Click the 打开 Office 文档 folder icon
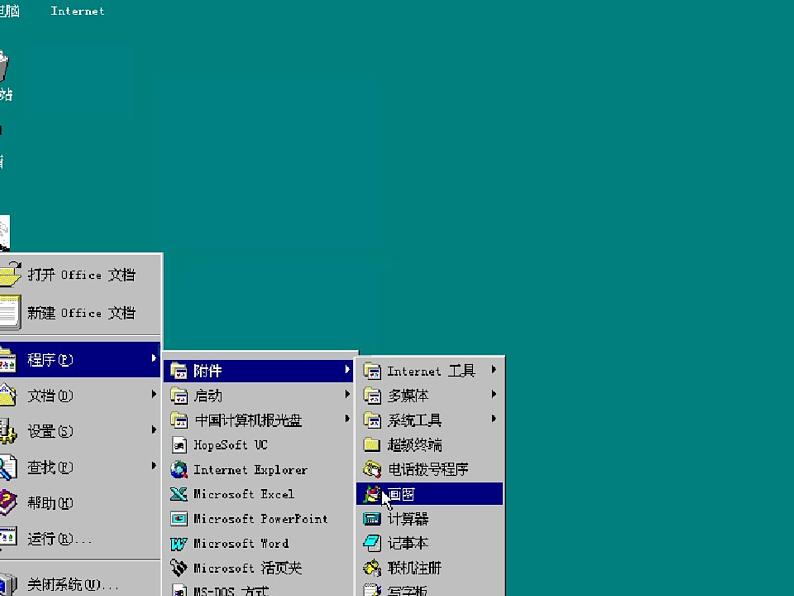Image resolution: width=794 pixels, height=596 pixels. point(10,274)
